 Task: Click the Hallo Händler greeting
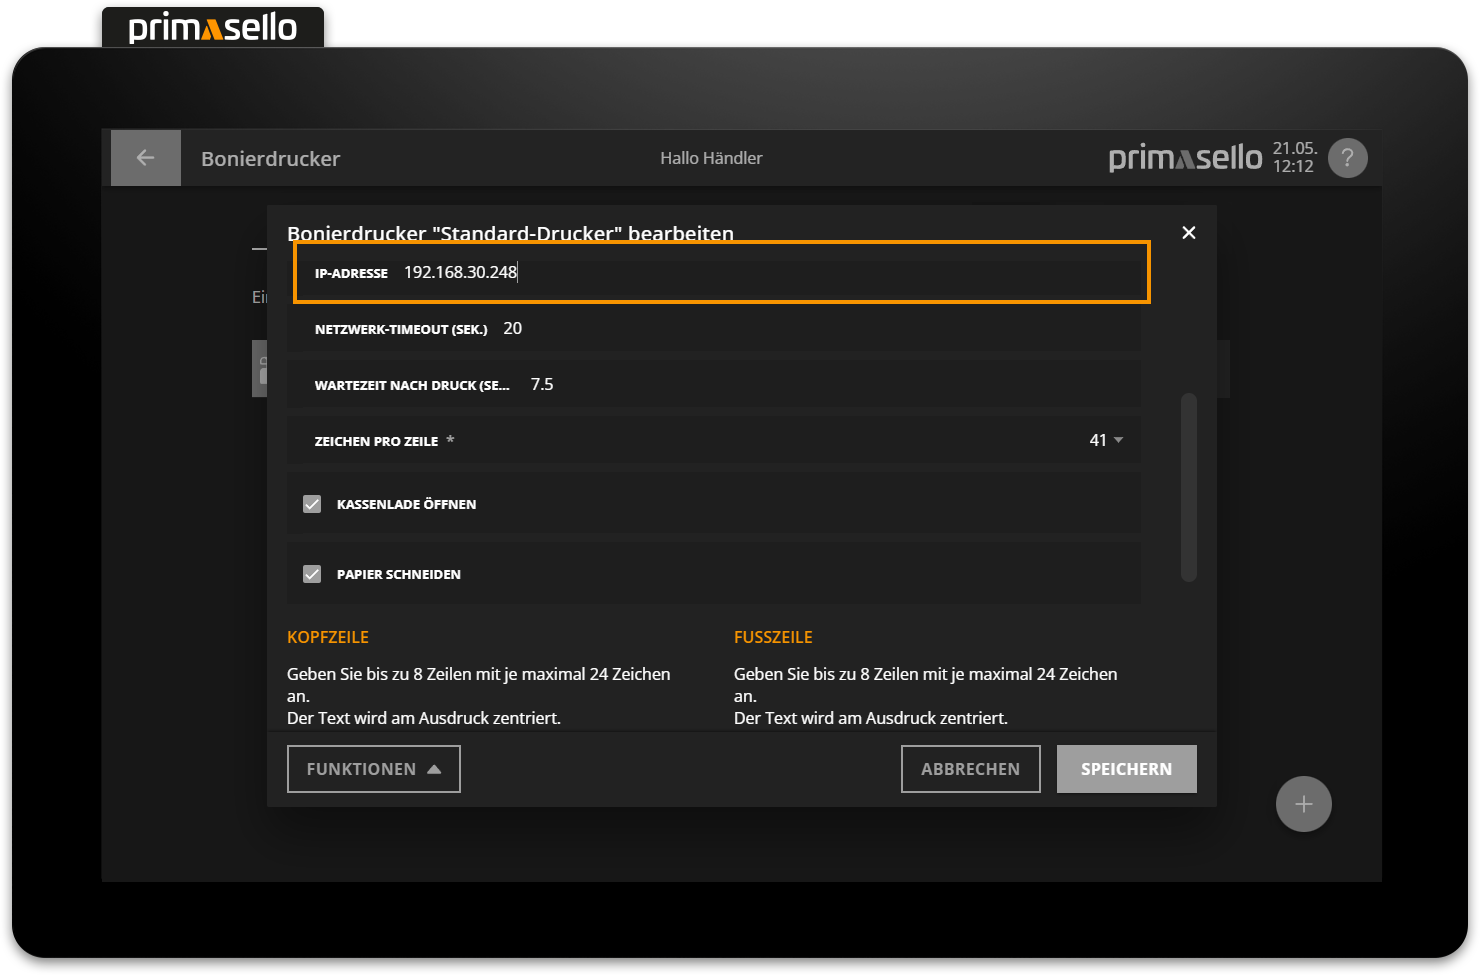click(711, 158)
